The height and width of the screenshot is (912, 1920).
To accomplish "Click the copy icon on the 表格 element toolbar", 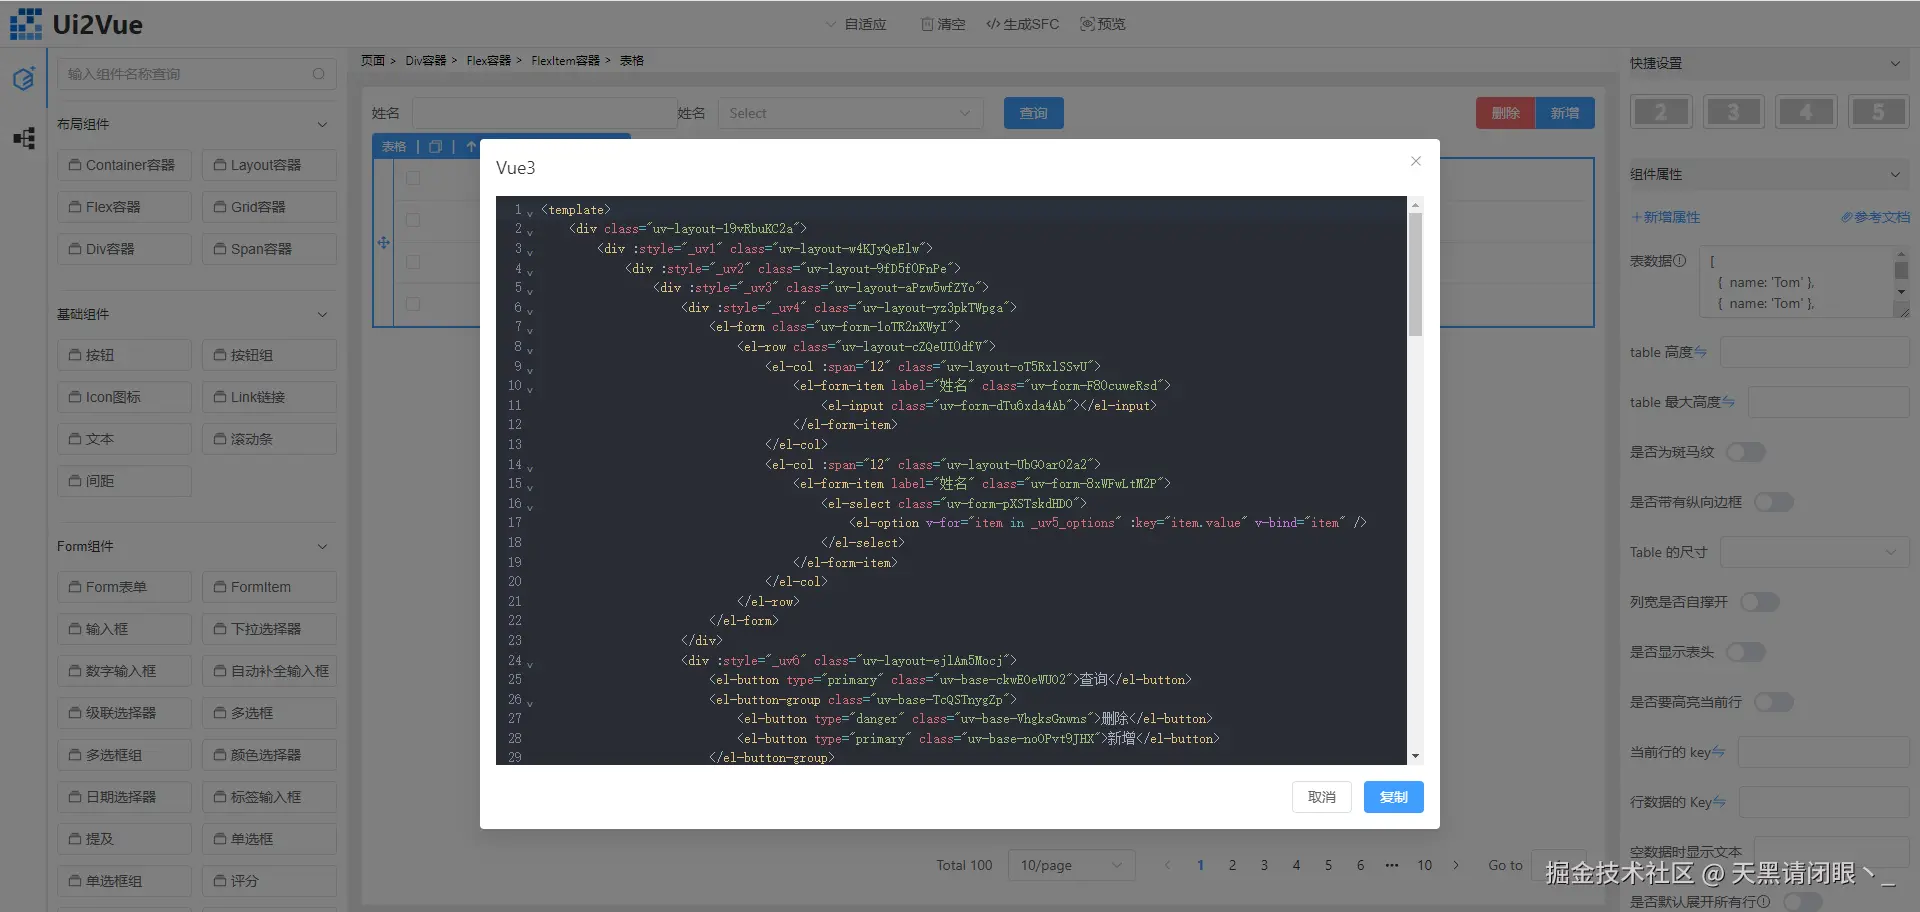I will click(435, 146).
